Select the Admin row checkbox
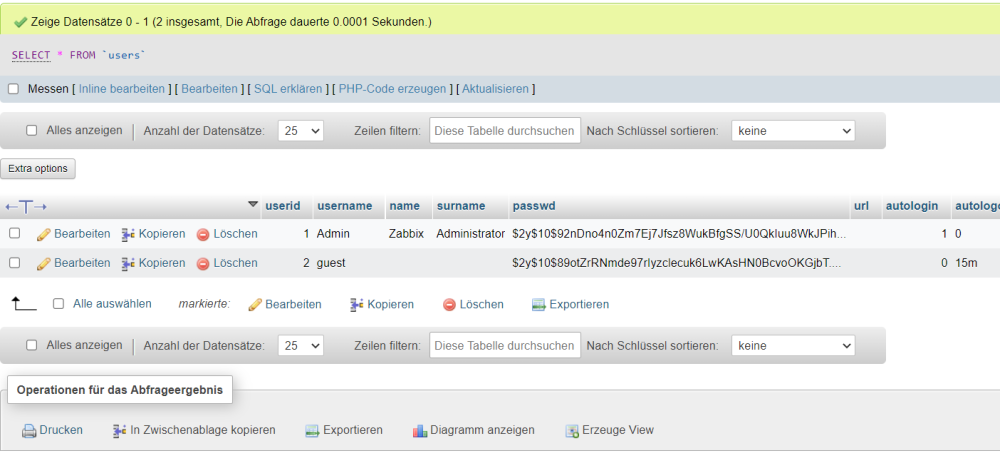Image resolution: width=1000 pixels, height=461 pixels. [x=14, y=233]
